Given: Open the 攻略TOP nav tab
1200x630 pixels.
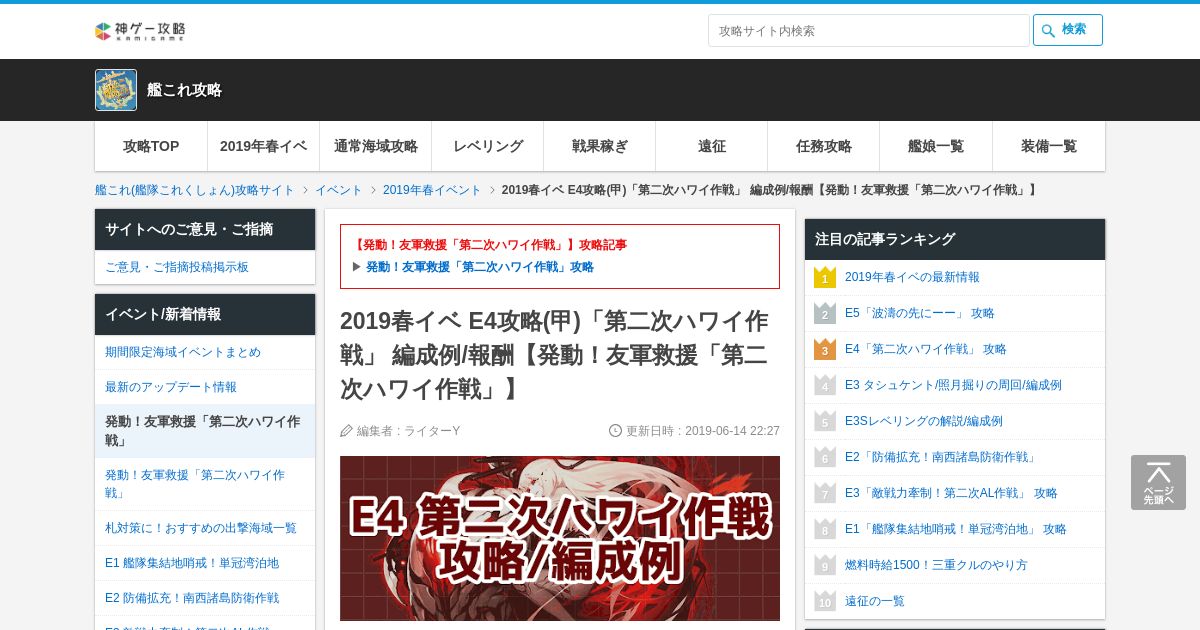Looking at the screenshot, I should pos(151,146).
